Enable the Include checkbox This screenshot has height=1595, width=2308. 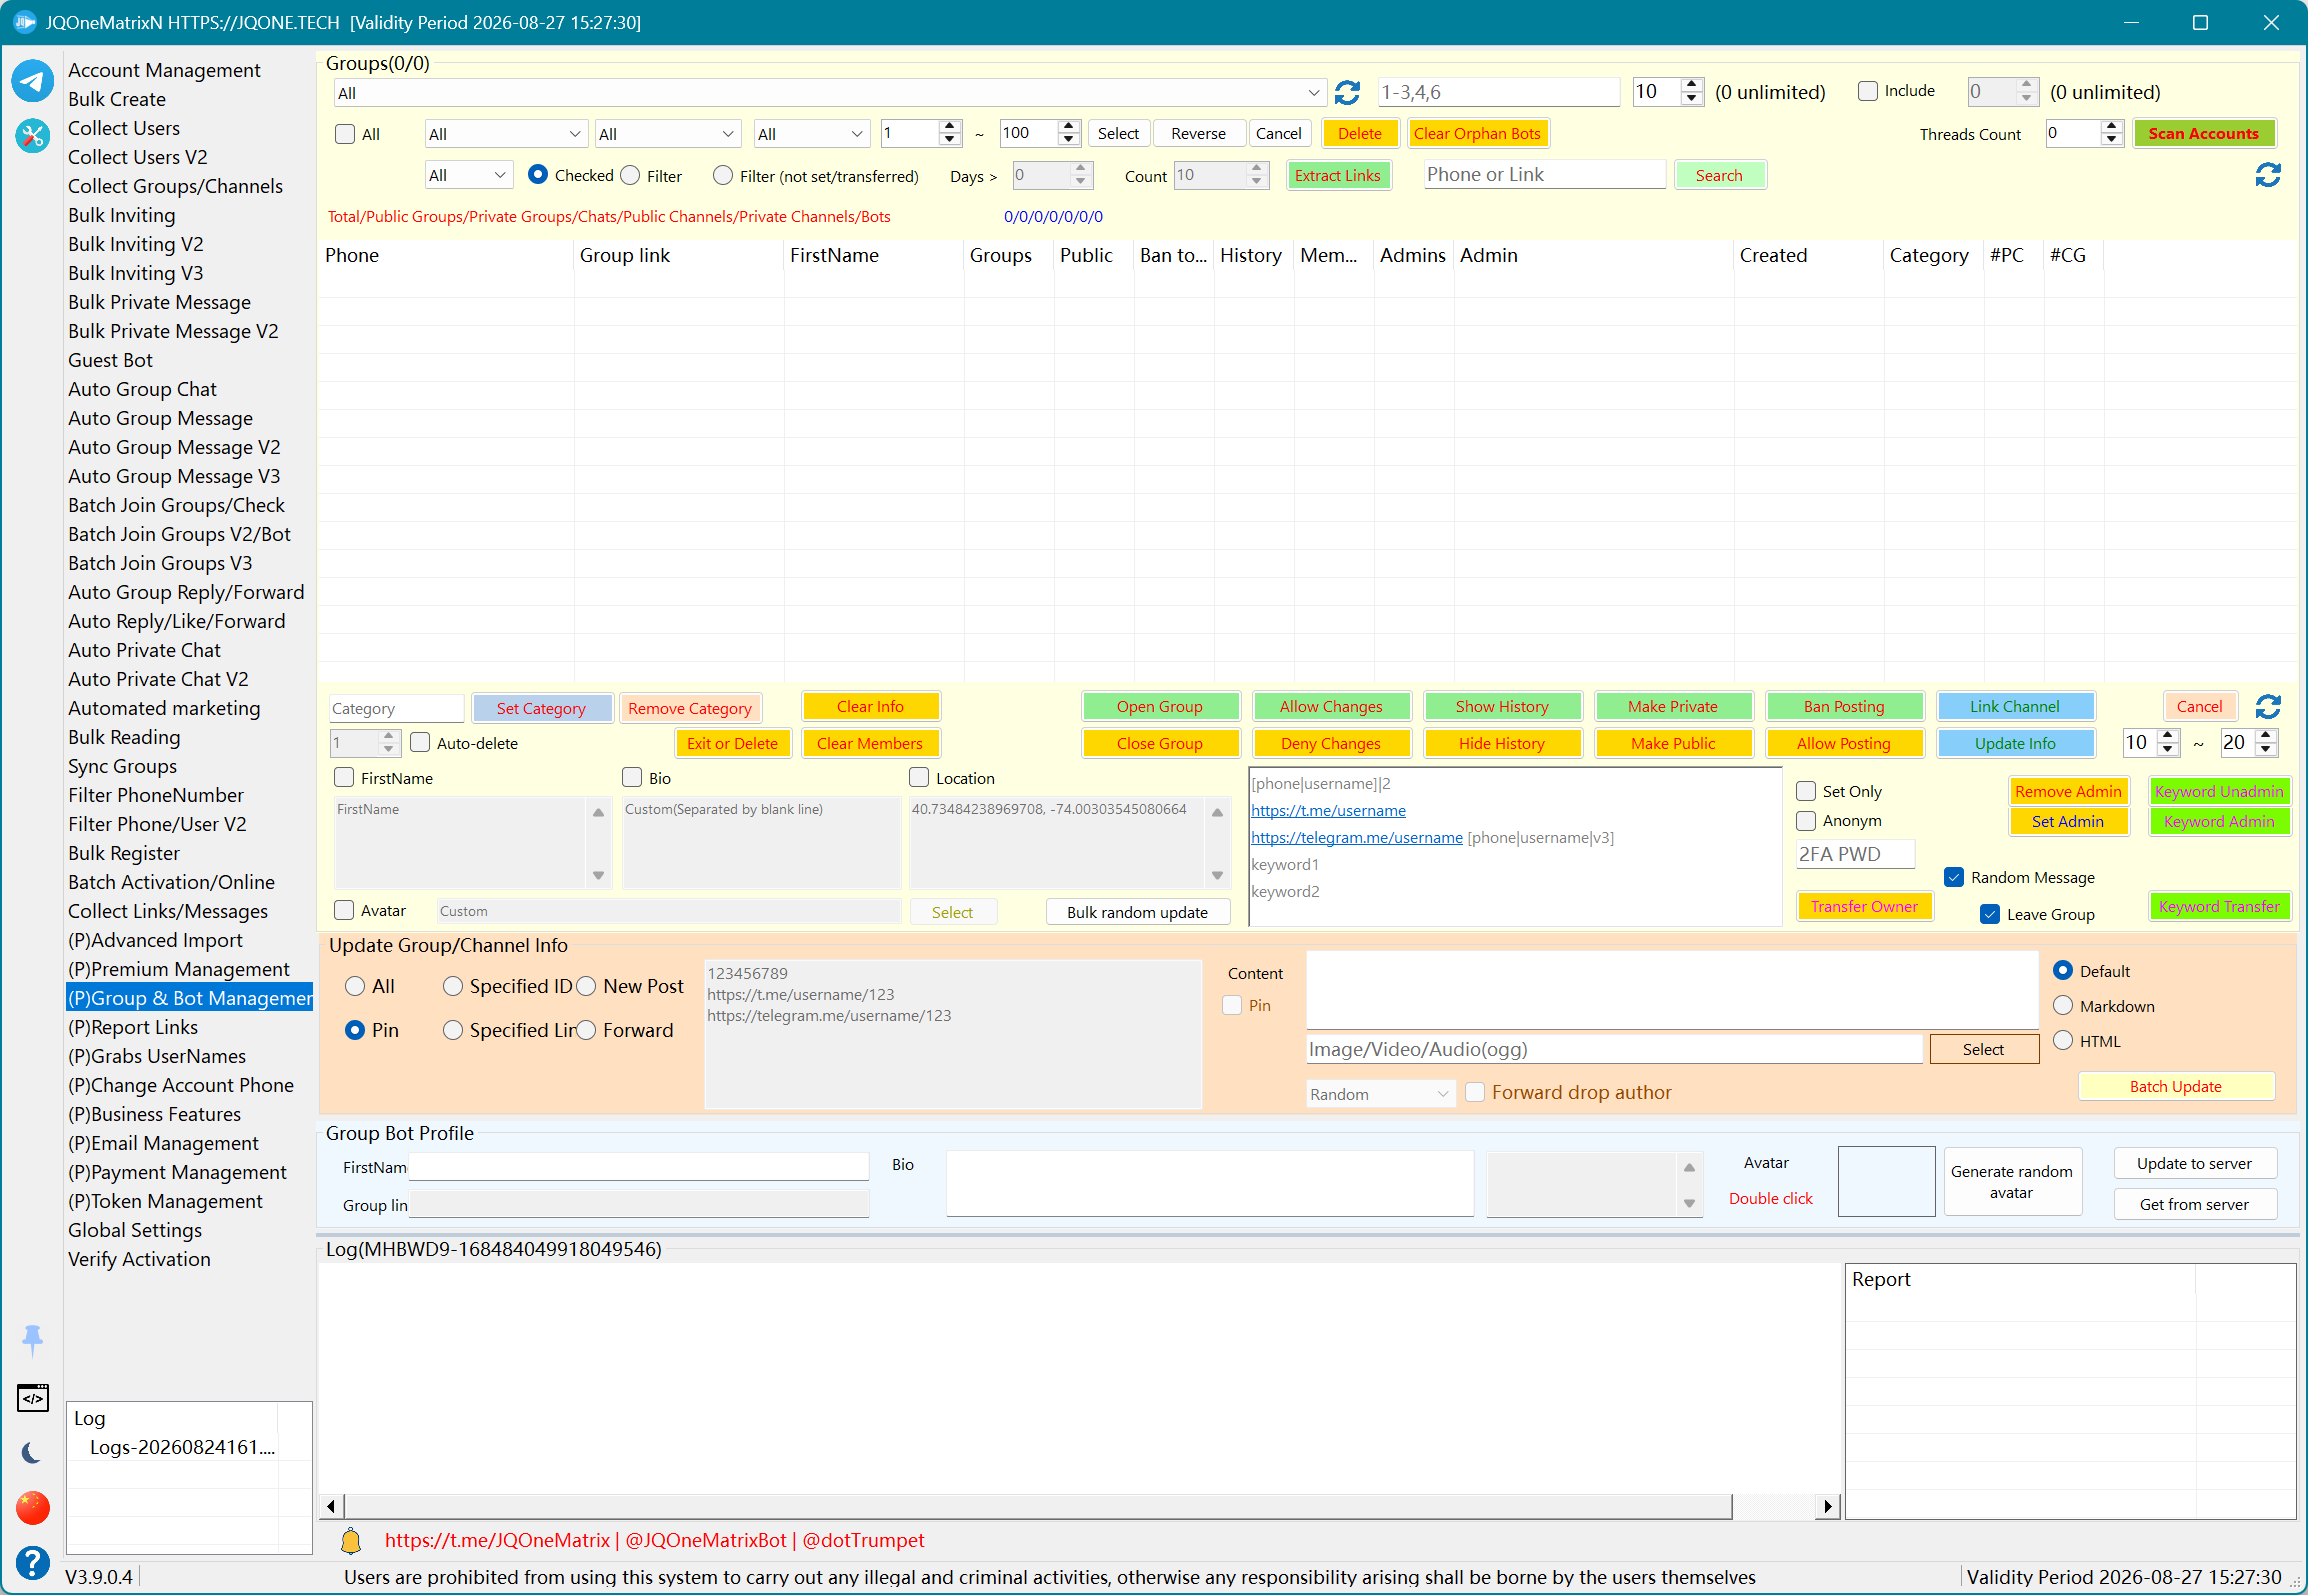(x=1867, y=91)
